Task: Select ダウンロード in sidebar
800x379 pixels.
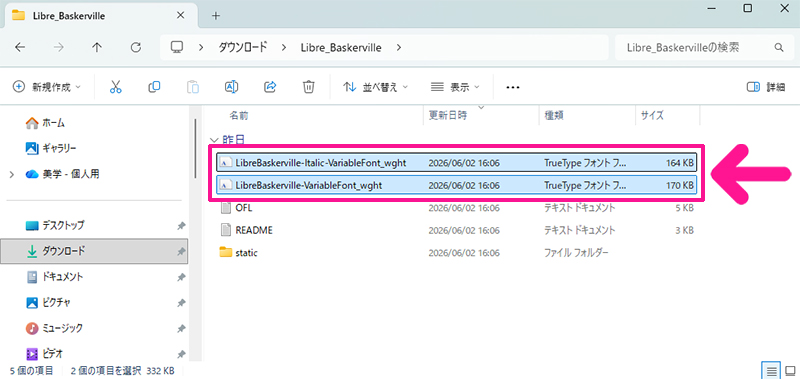Action: (x=94, y=251)
